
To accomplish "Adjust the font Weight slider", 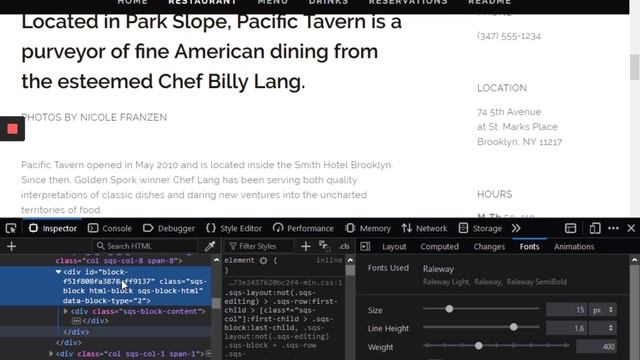I will click(496, 346).
